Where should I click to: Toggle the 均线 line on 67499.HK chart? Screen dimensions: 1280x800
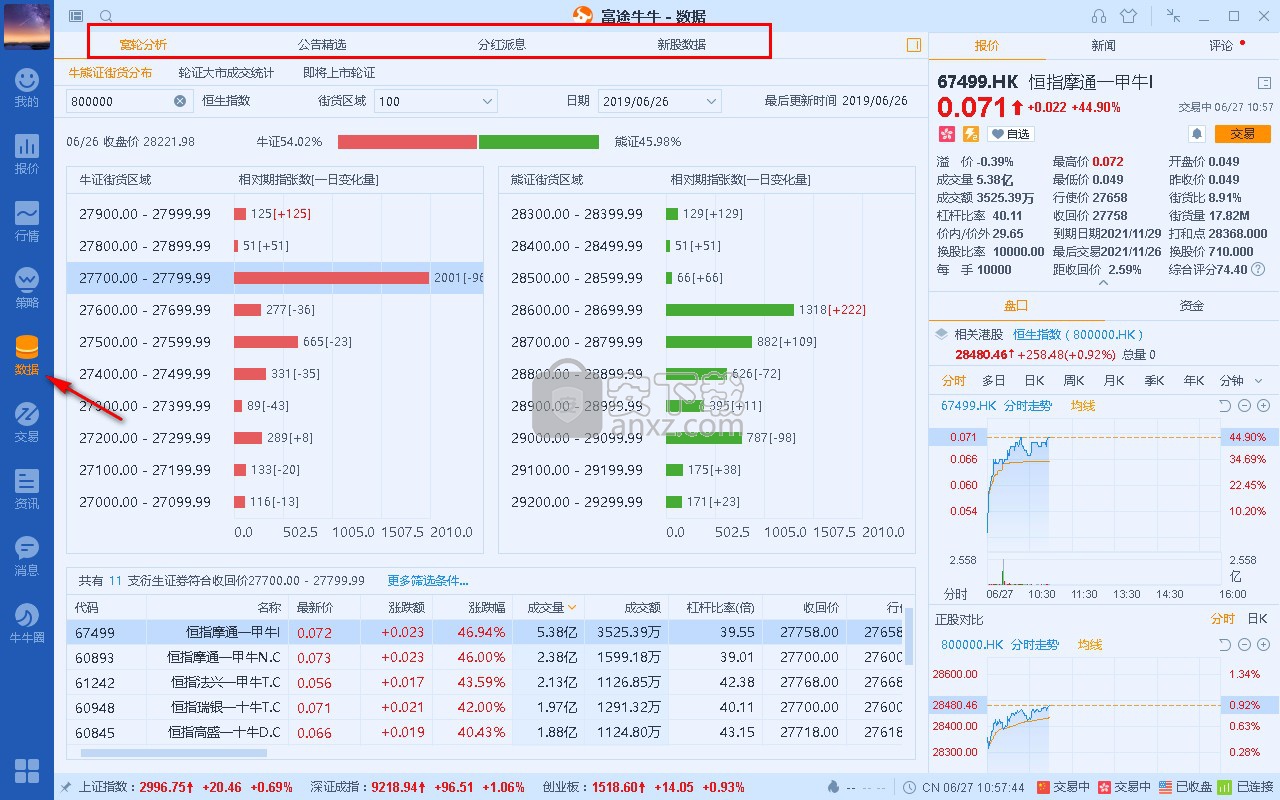(1083, 405)
